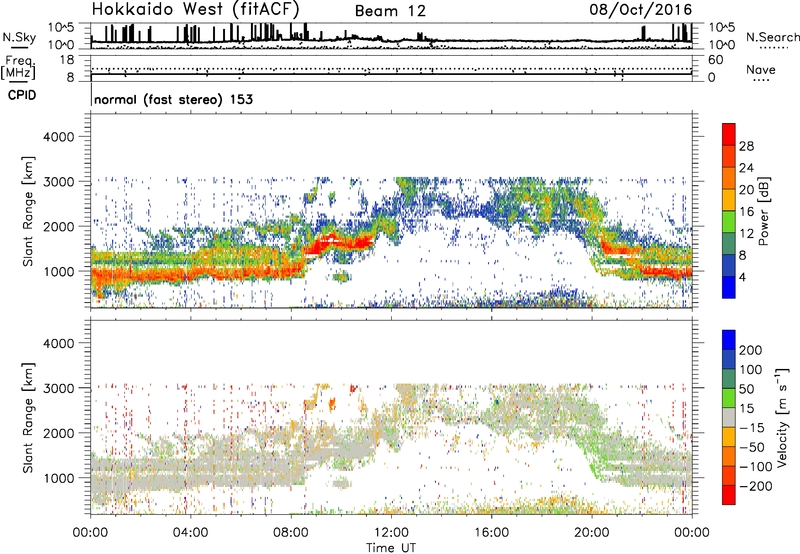
Task: Click the 'Velocity [m s-1]' colorbar label
Action: point(782,417)
